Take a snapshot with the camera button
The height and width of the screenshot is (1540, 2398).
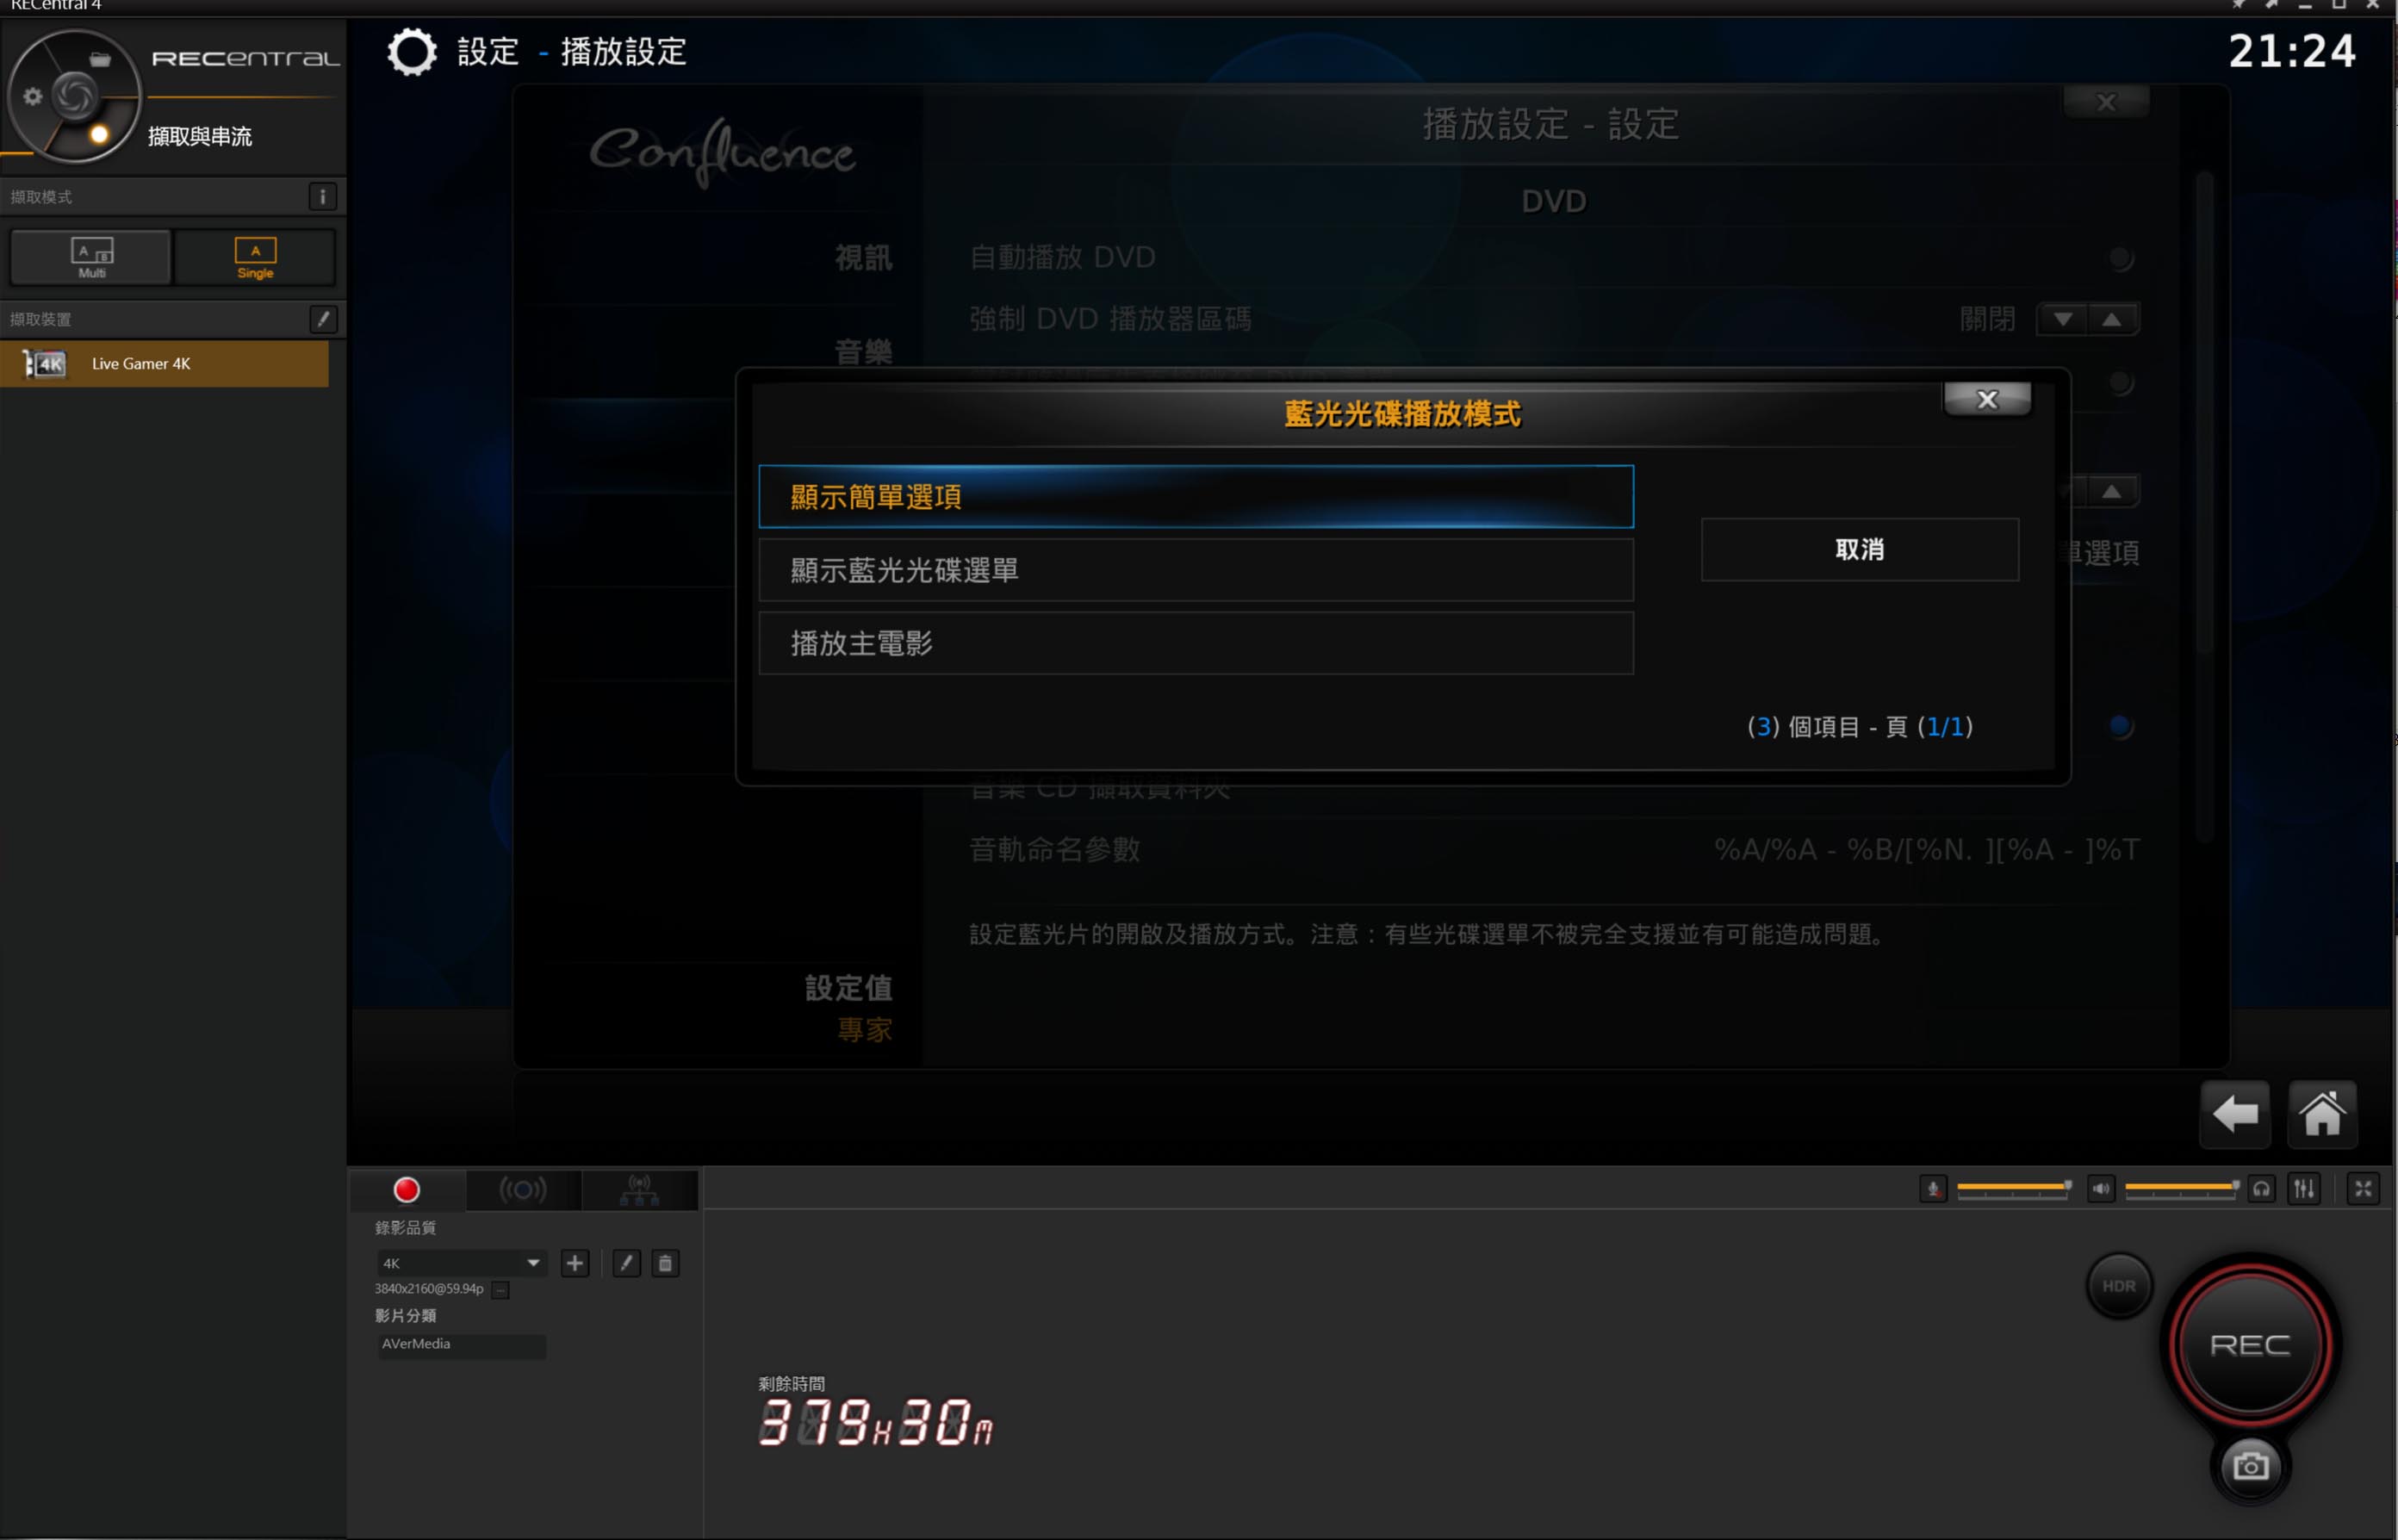2250,1466
